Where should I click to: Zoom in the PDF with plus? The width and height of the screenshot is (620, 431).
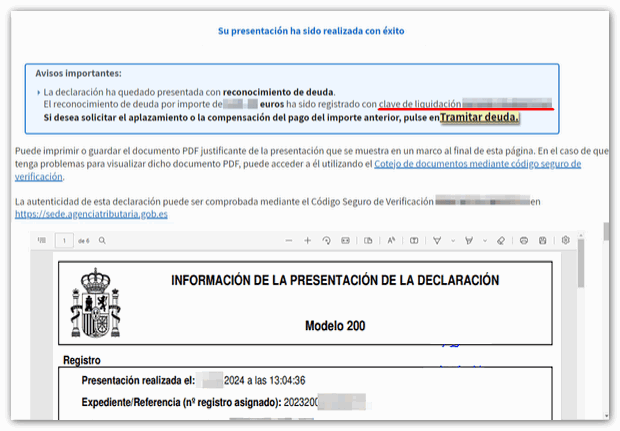307,241
